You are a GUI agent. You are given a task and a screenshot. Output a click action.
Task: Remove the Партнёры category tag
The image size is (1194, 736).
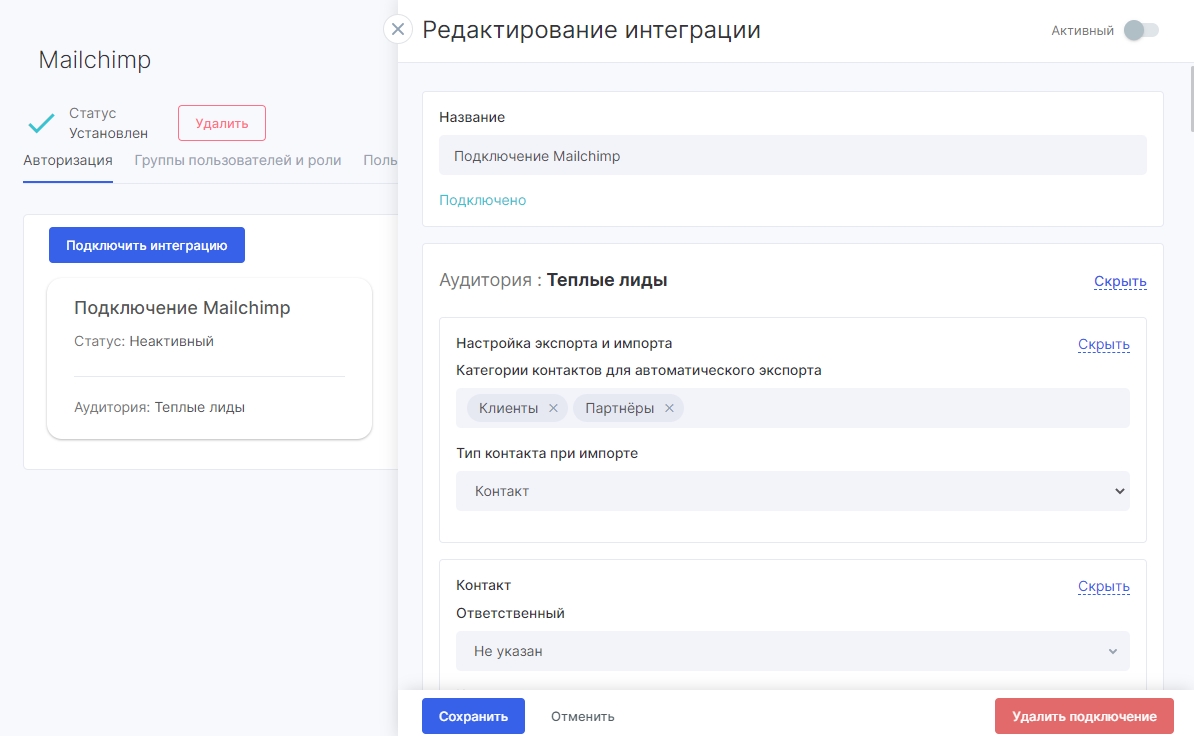[x=669, y=408]
